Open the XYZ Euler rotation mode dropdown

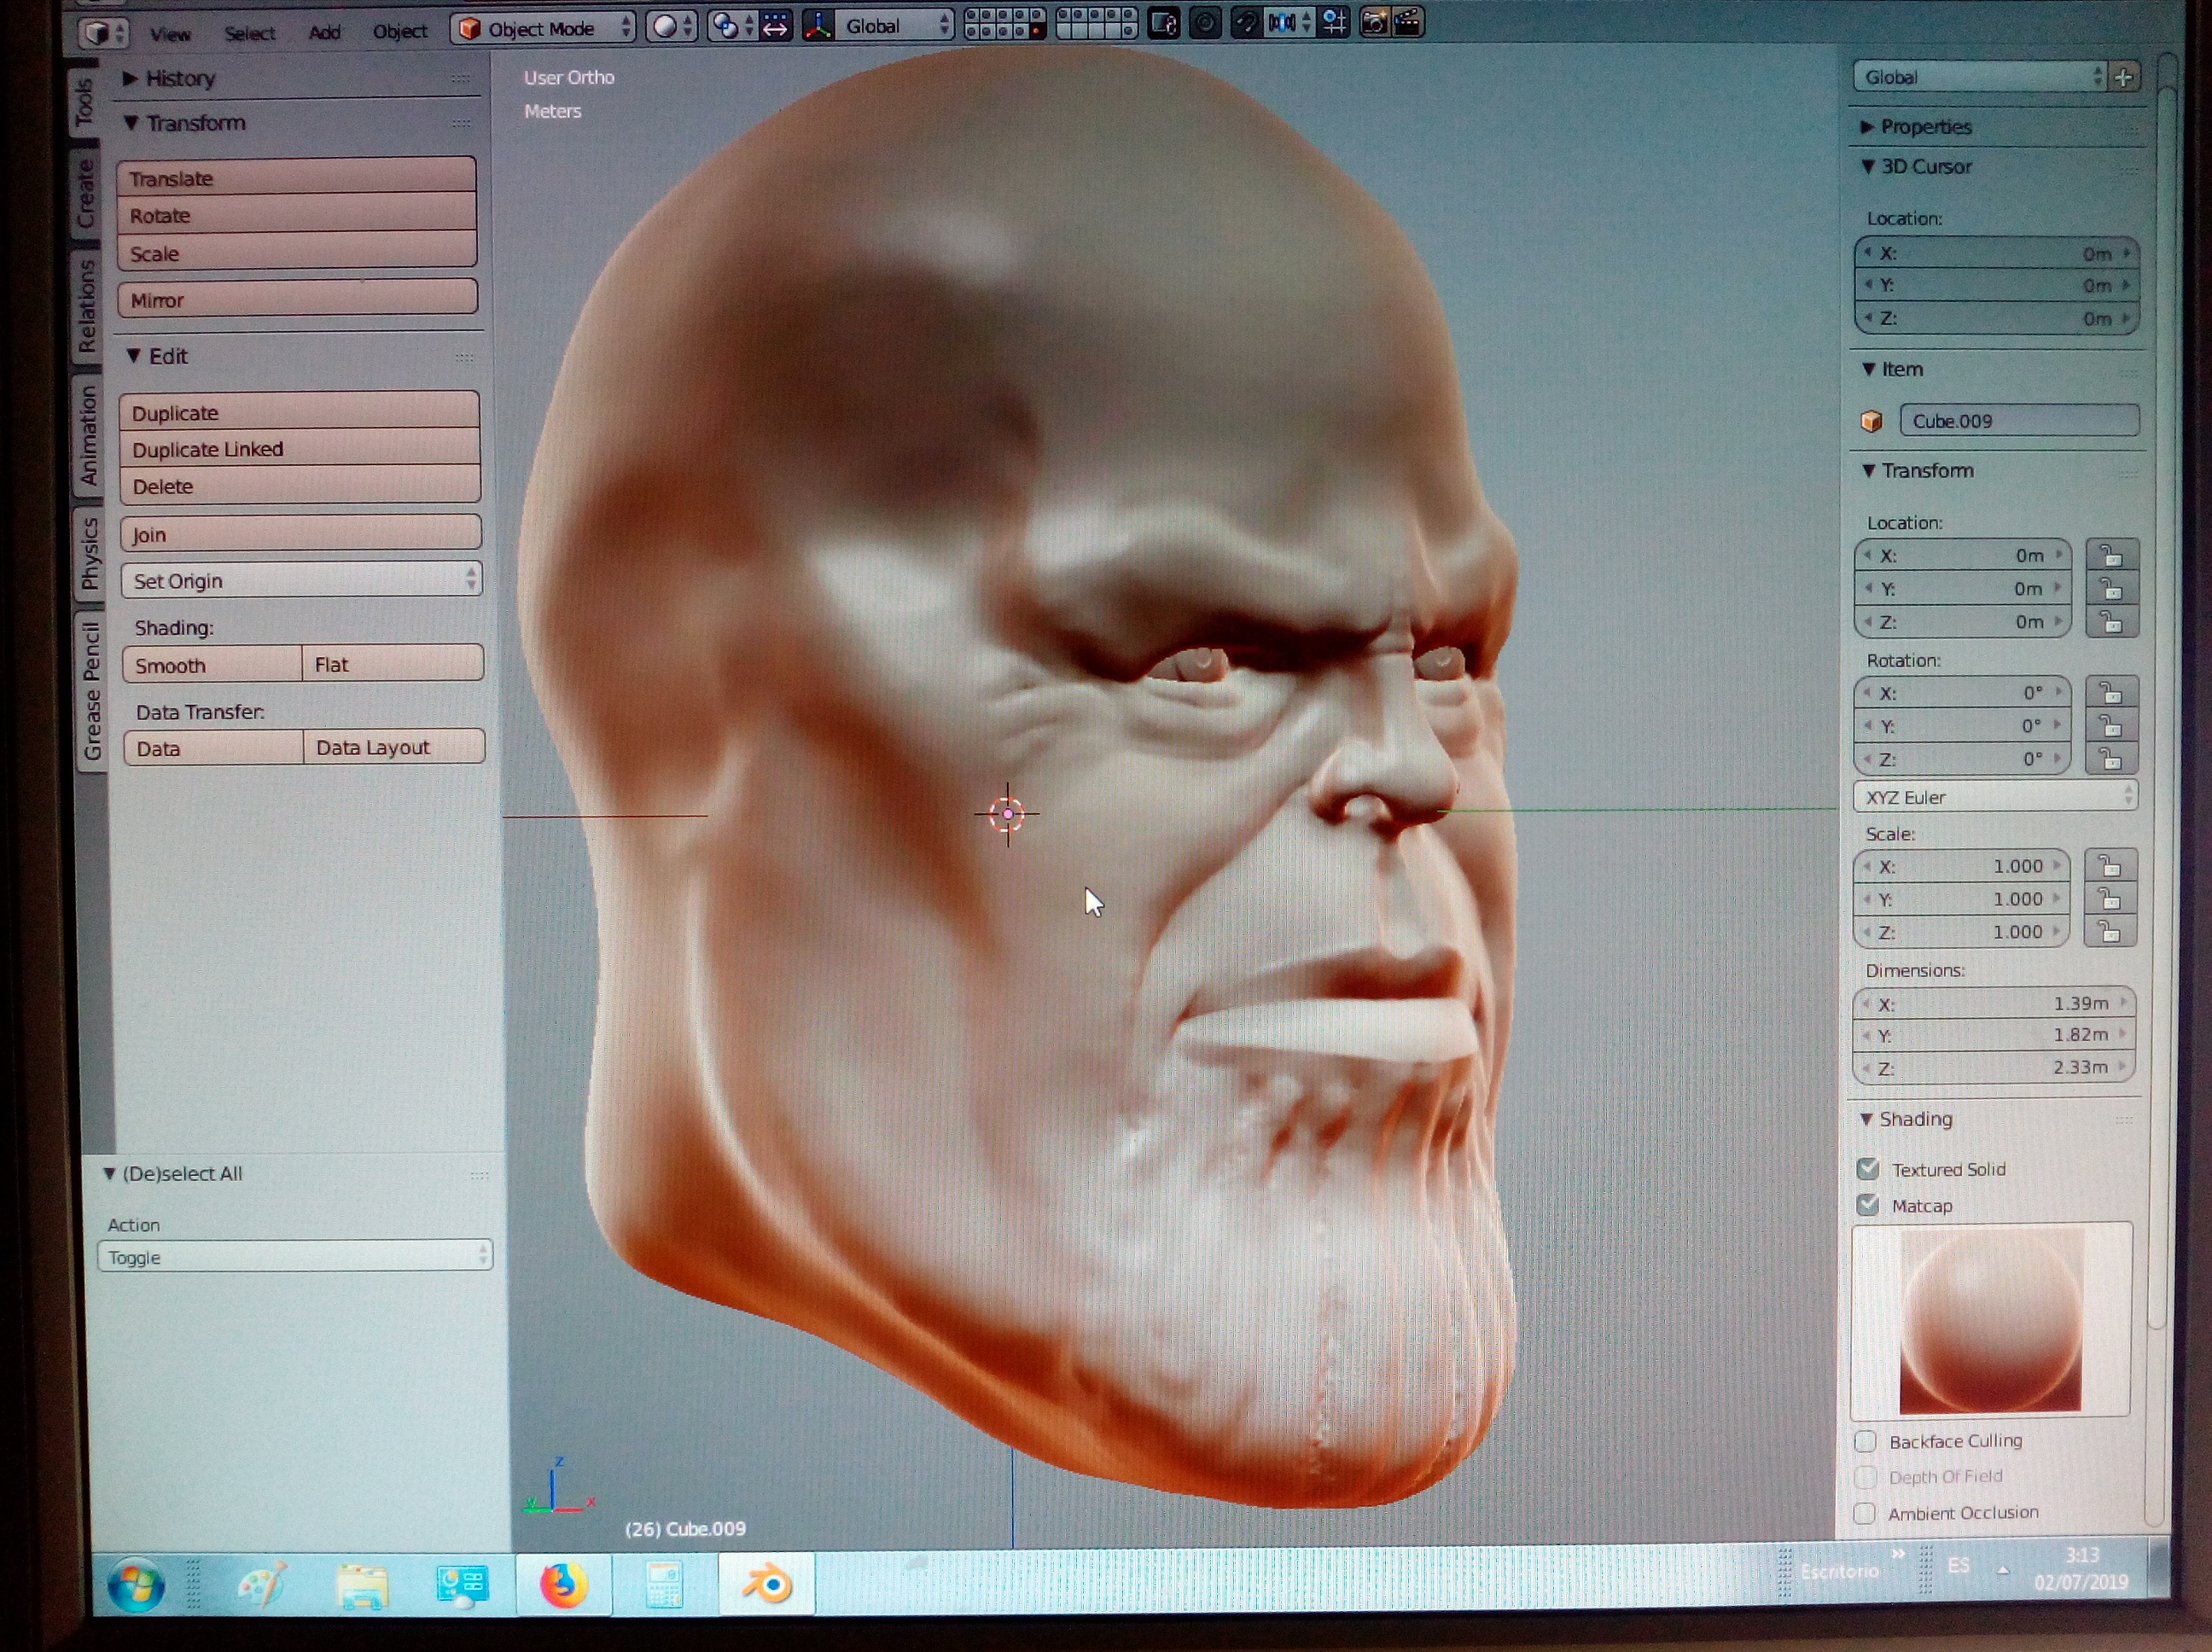pyautogui.click(x=1995, y=797)
